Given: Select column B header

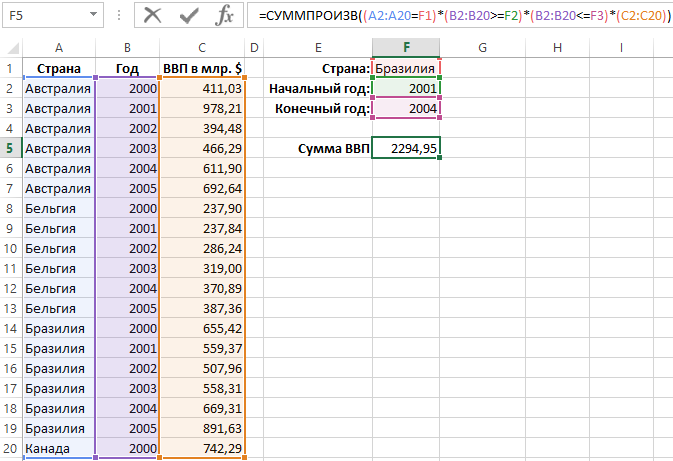Looking at the screenshot, I should pyautogui.click(x=127, y=48).
